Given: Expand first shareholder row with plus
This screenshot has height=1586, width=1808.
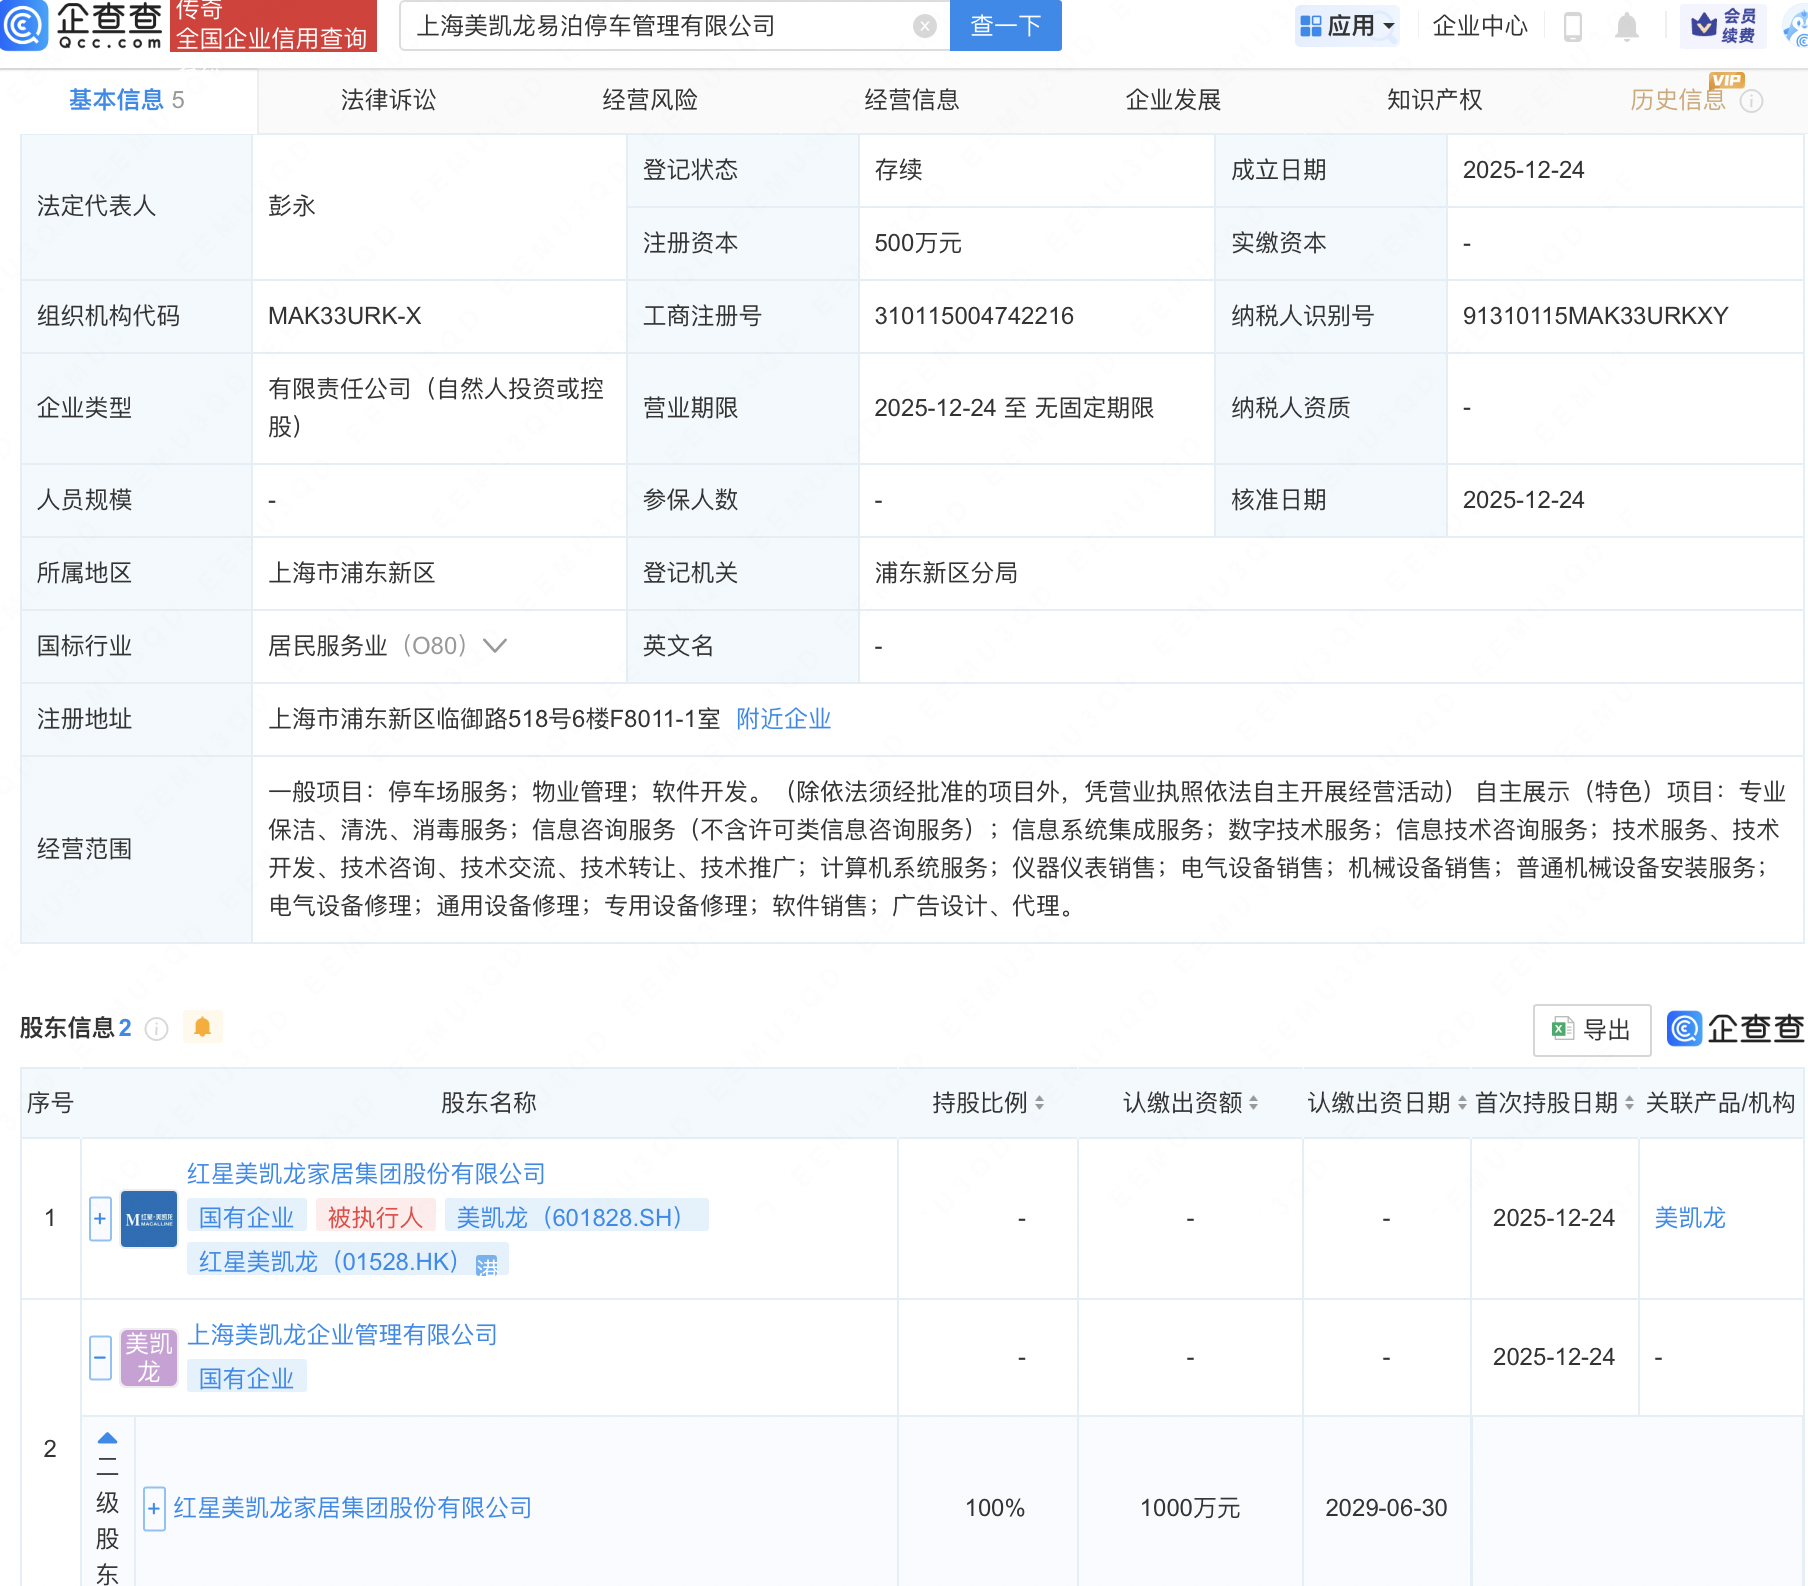Looking at the screenshot, I should 100,1218.
